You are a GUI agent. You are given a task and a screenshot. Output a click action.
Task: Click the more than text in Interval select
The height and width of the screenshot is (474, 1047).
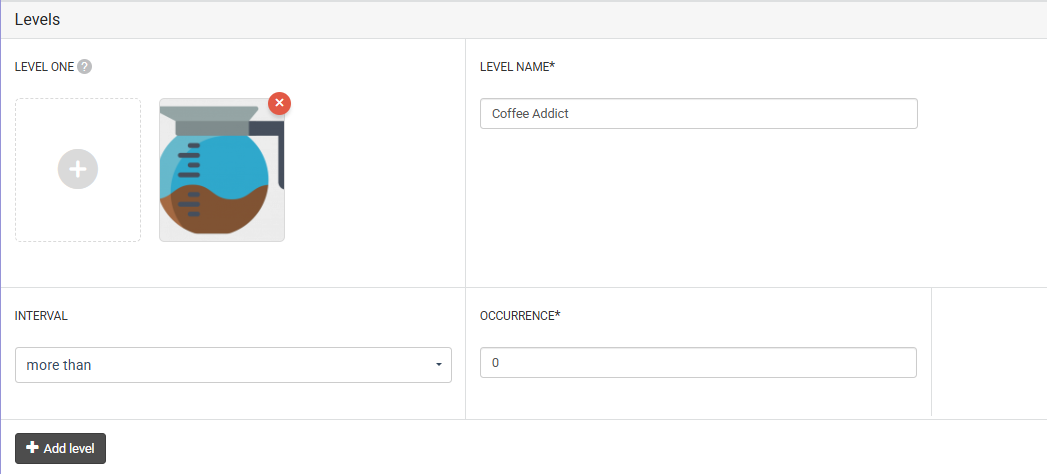[x=59, y=365]
